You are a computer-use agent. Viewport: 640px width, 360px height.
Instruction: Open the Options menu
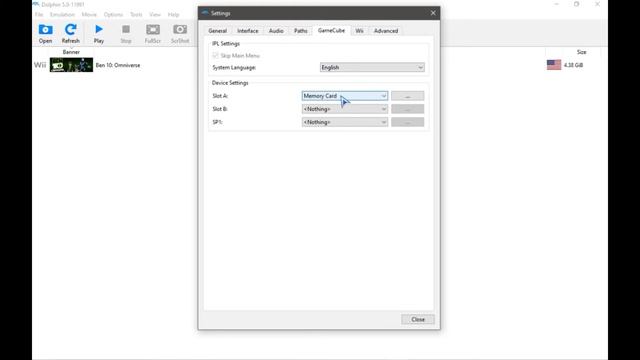pos(113,15)
